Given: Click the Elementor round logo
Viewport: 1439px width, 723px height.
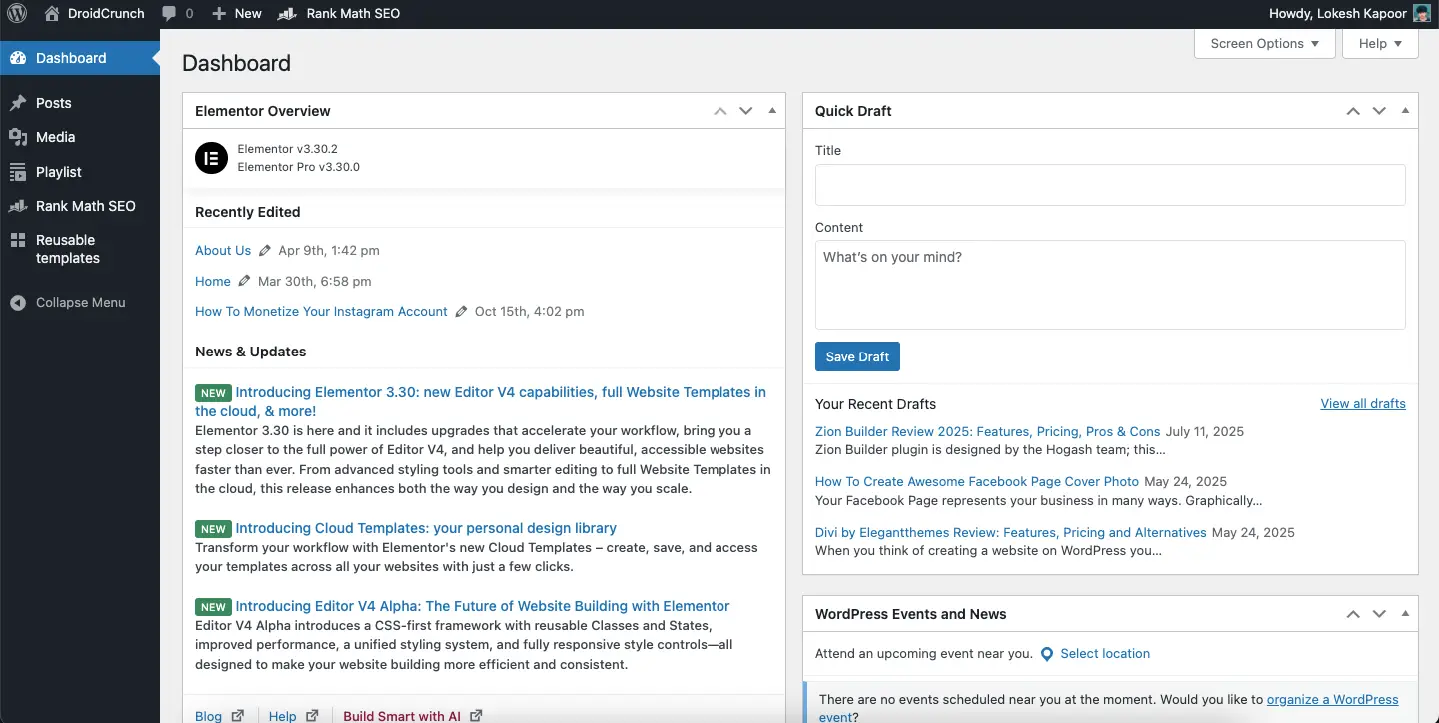Looking at the screenshot, I should pos(211,158).
